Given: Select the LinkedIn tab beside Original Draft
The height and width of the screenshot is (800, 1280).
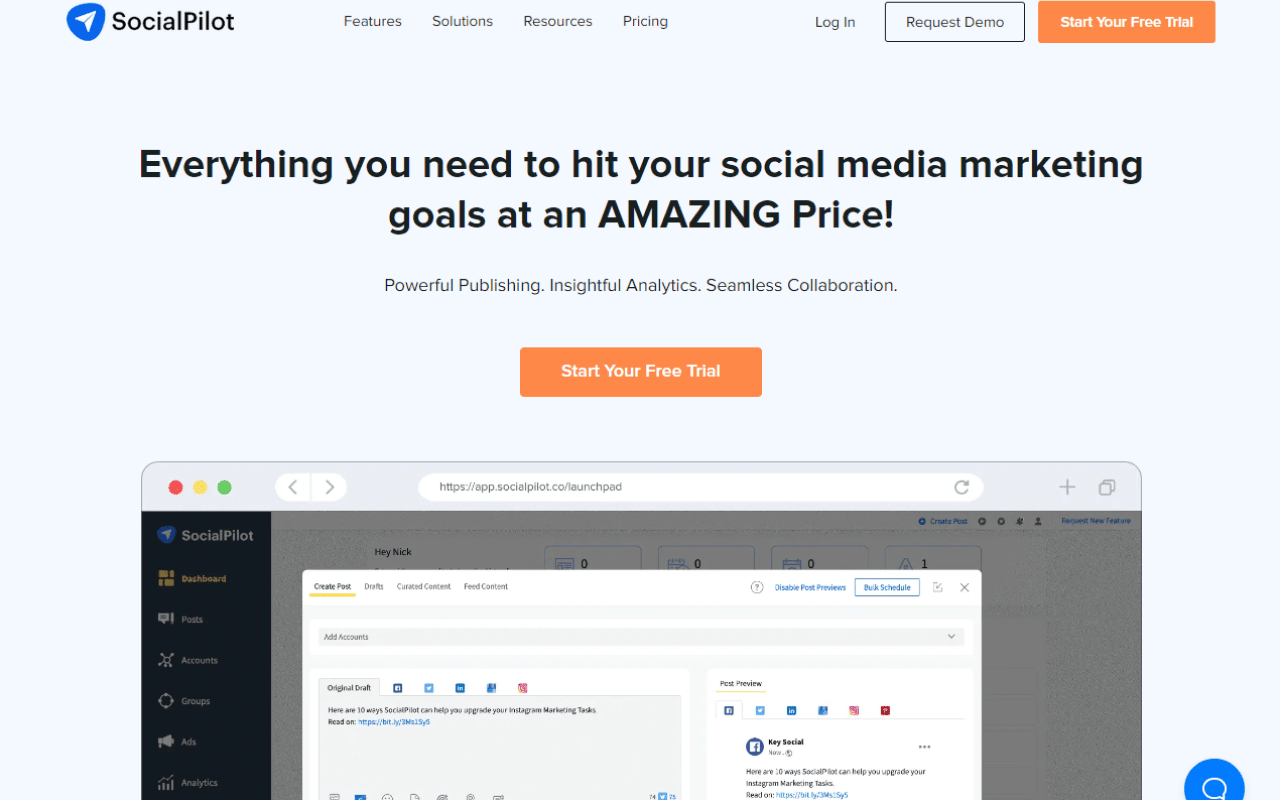Looking at the screenshot, I should pos(460,688).
